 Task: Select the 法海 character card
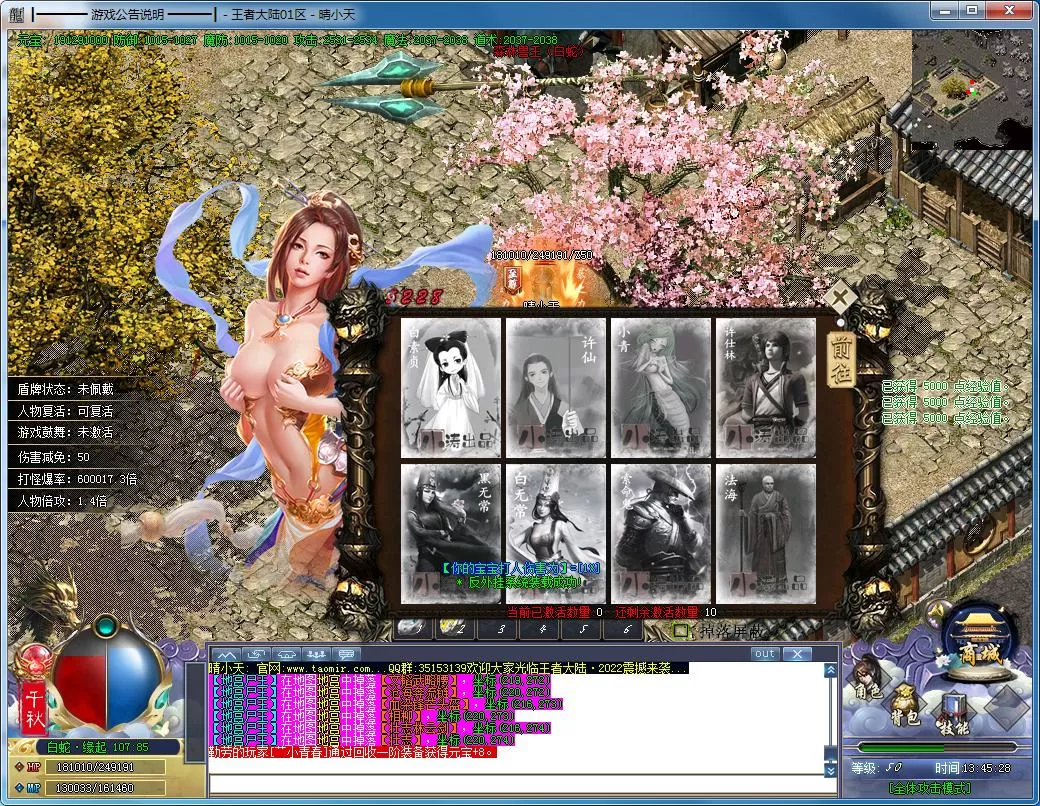click(x=765, y=533)
